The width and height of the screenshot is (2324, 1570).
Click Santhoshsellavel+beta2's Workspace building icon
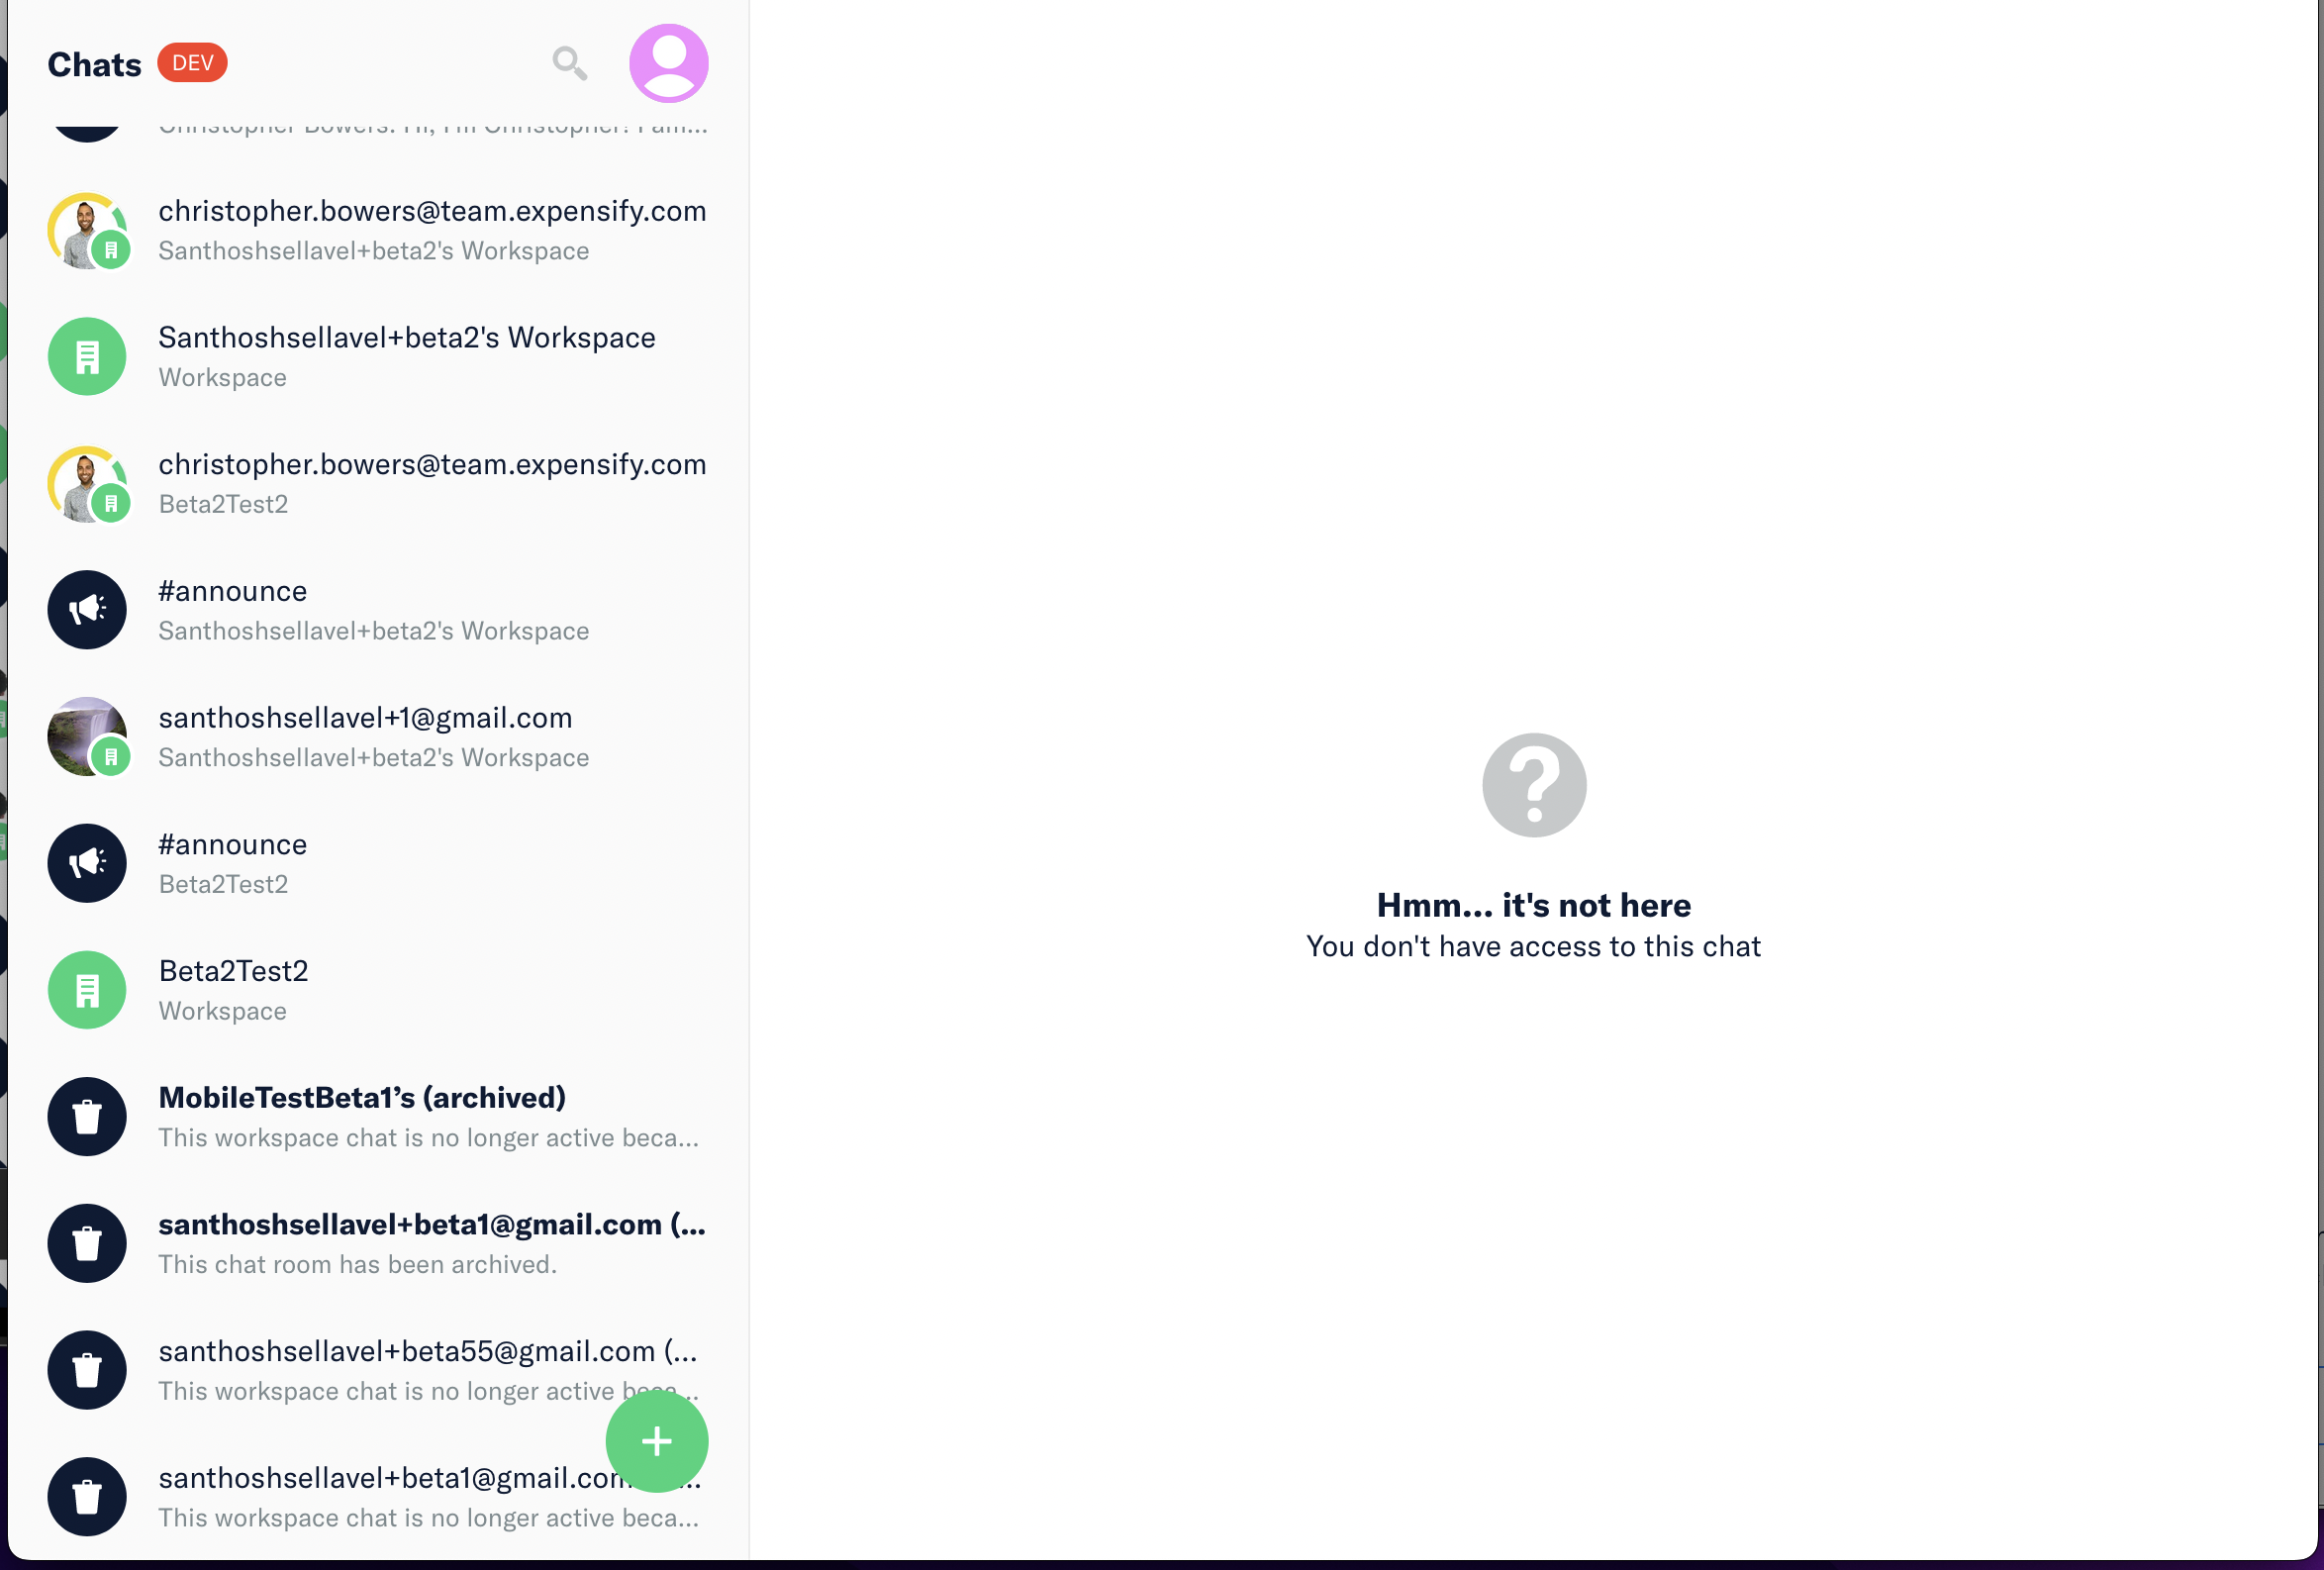tap(87, 357)
